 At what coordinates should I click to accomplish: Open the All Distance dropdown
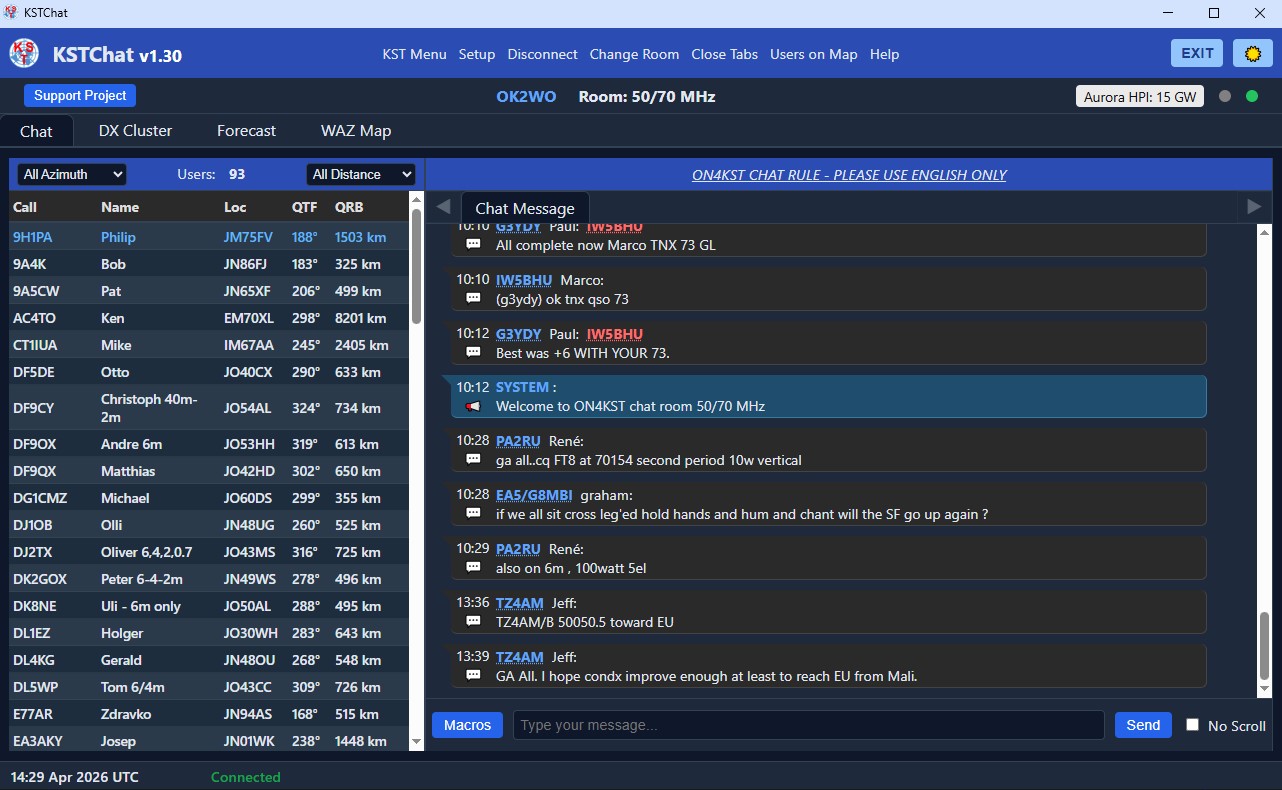[361, 174]
